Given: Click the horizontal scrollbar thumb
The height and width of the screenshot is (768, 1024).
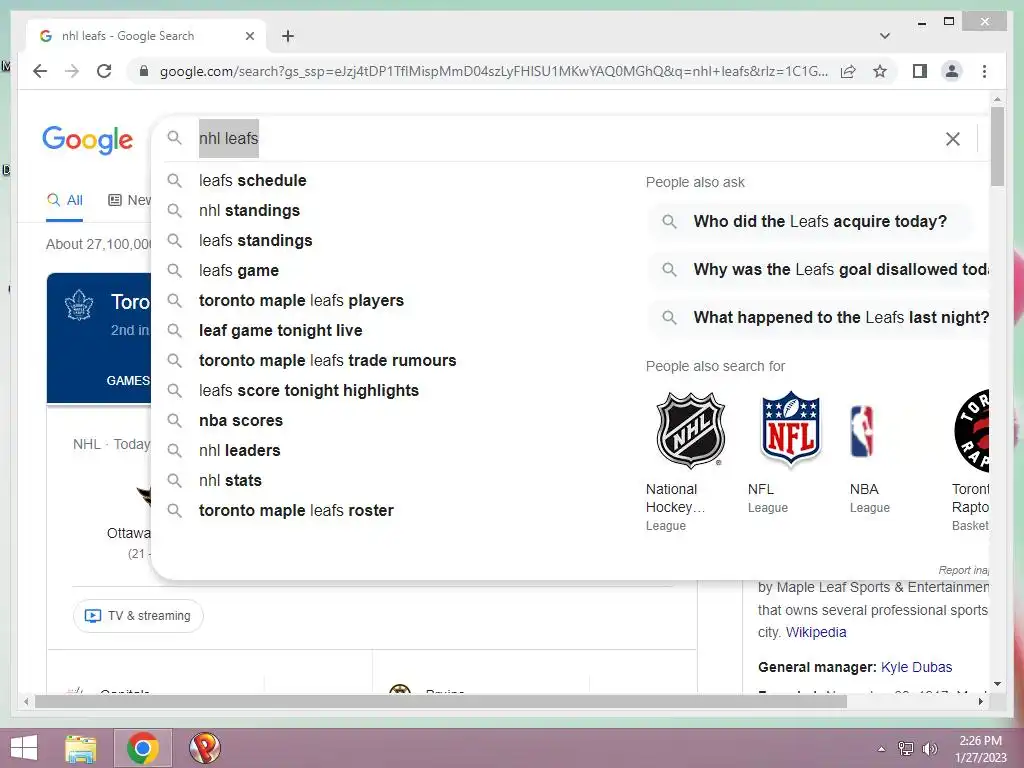Looking at the screenshot, I should 441,701.
